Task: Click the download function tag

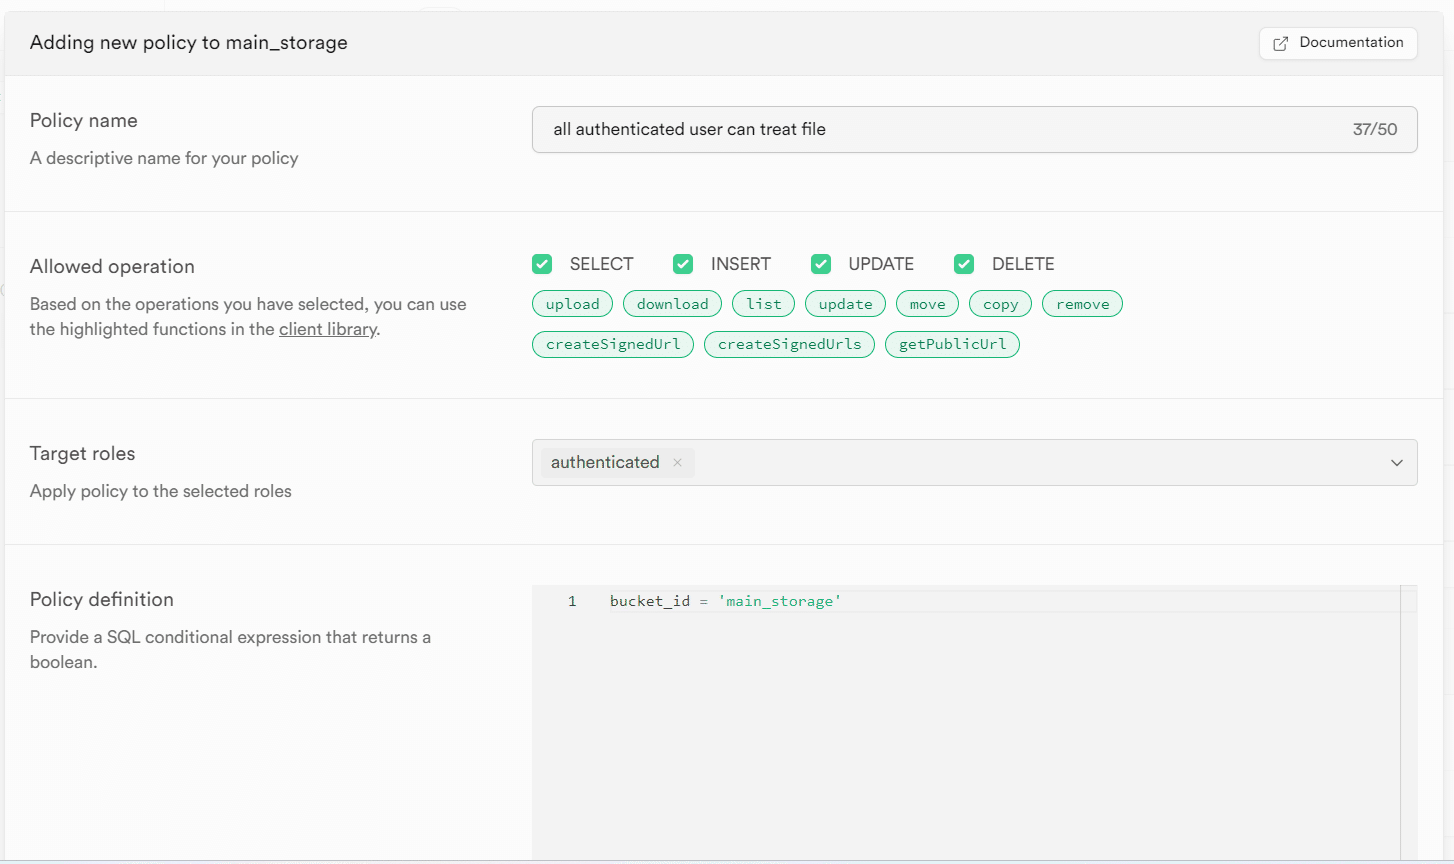Action: pos(672,304)
